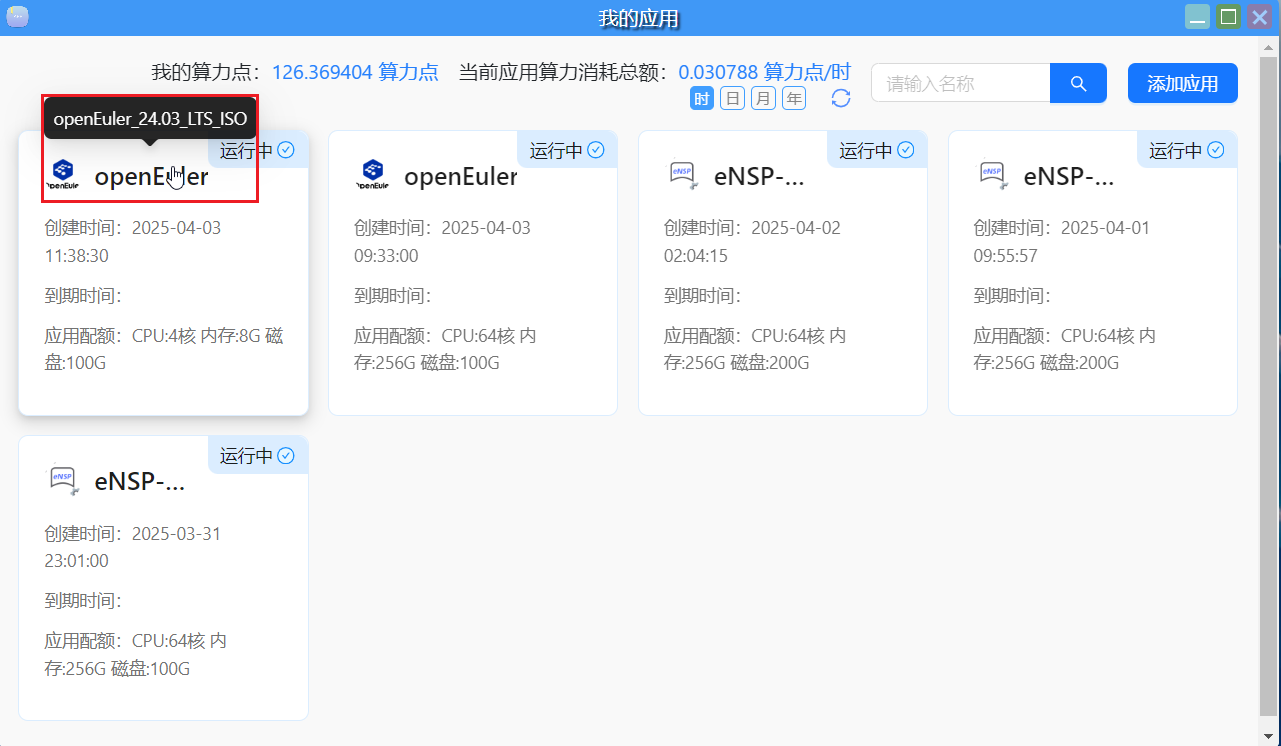This screenshot has height=746, width=1281.
Task: Close the 我的应用 window
Action: click(1260, 17)
